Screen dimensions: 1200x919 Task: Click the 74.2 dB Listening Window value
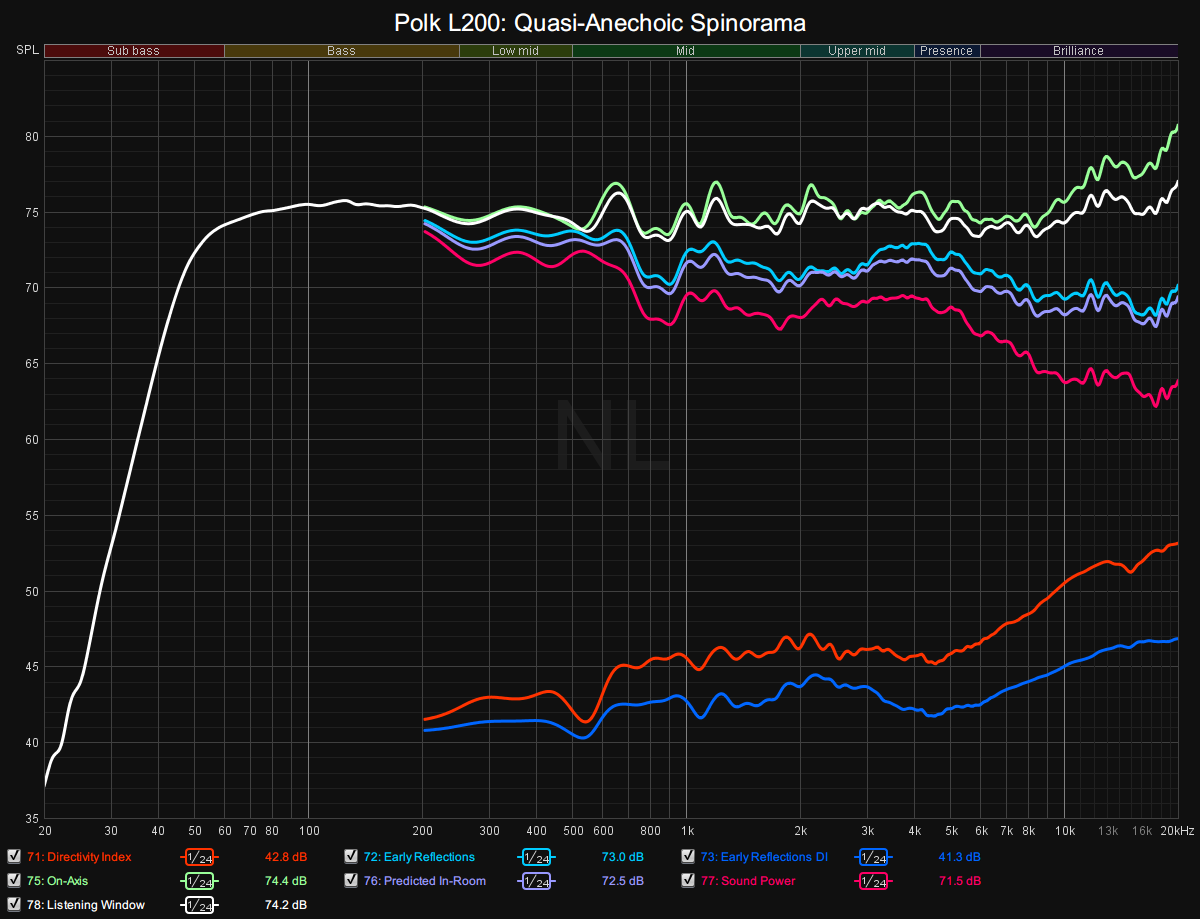pyautogui.click(x=286, y=905)
